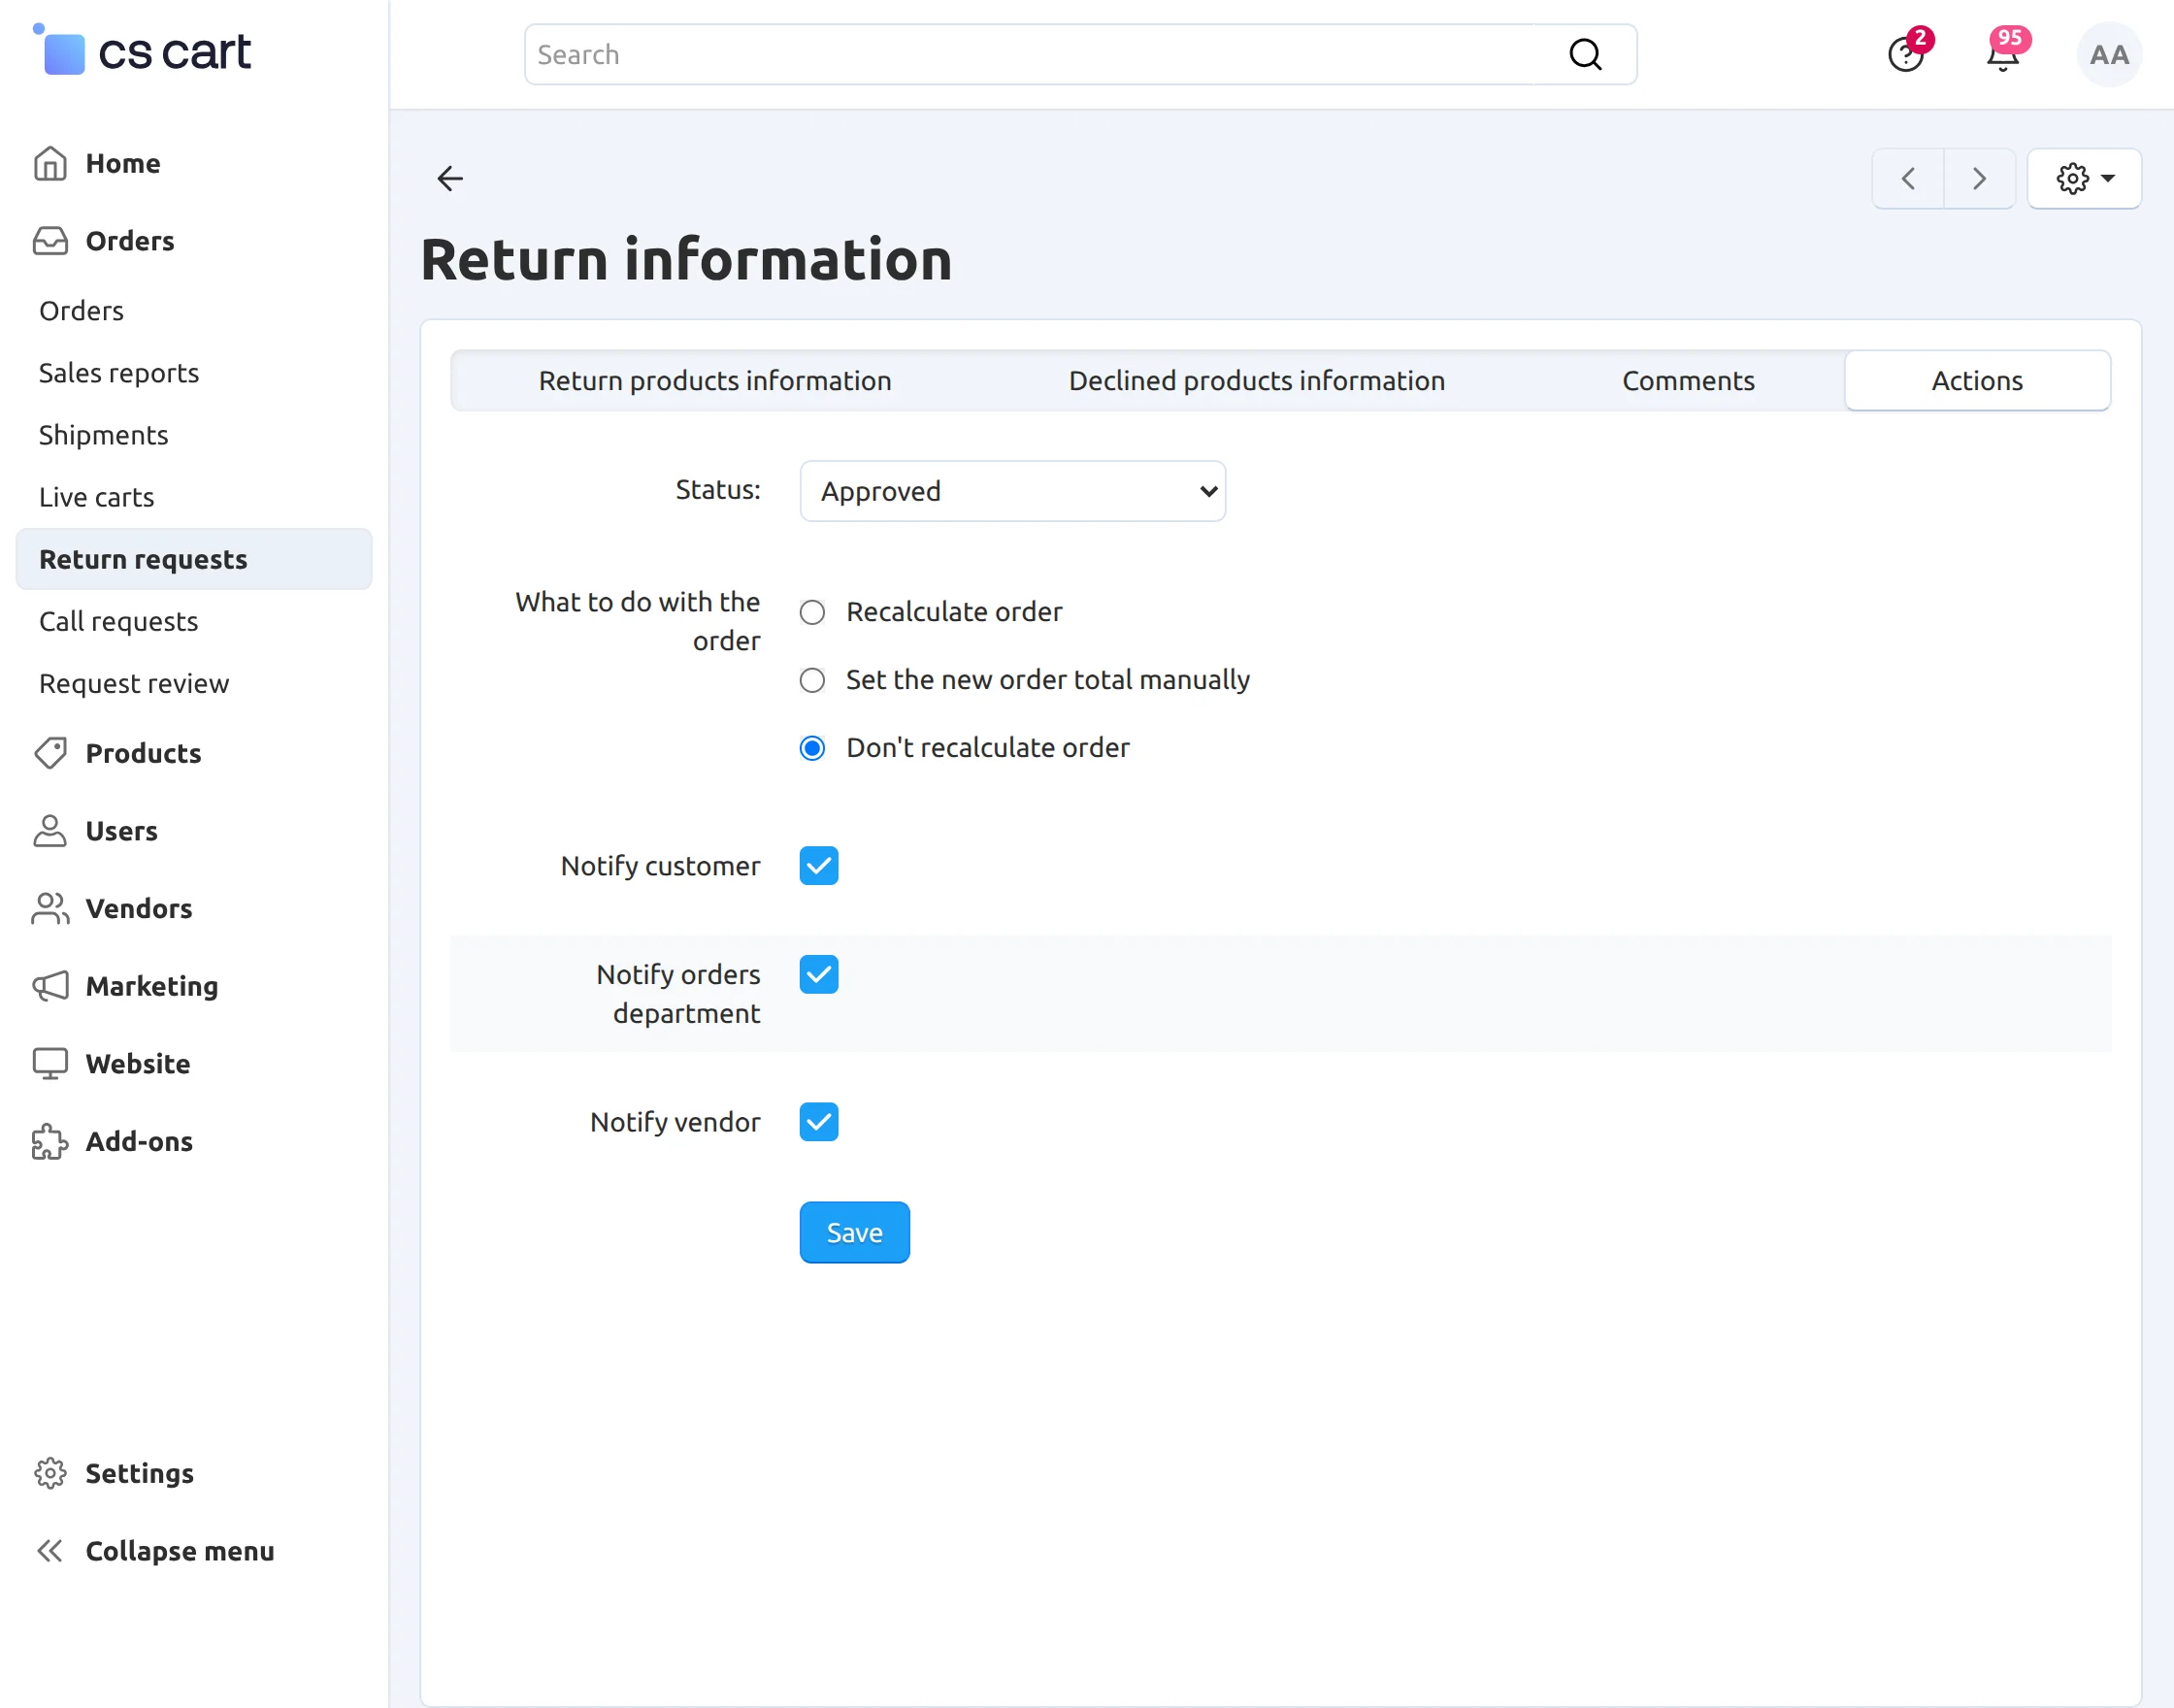Image resolution: width=2174 pixels, height=1708 pixels.
Task: Open the Users menu label
Action: click(x=121, y=830)
